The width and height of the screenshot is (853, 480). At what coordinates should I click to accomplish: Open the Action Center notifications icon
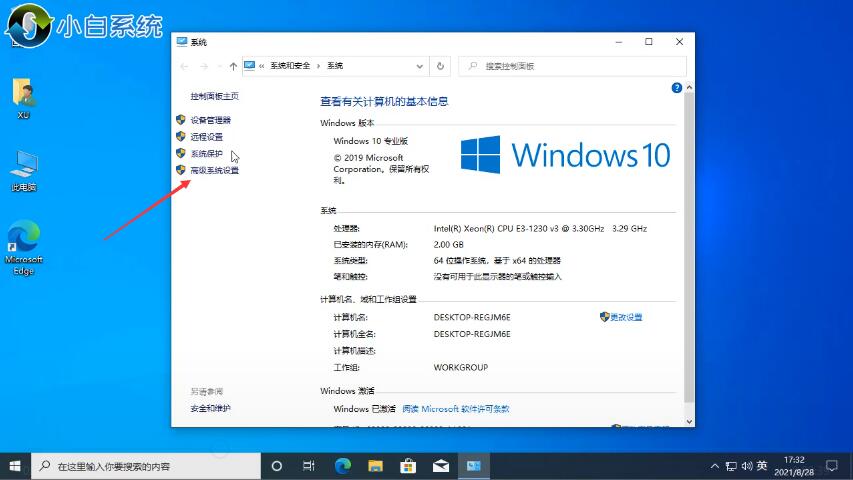832,466
